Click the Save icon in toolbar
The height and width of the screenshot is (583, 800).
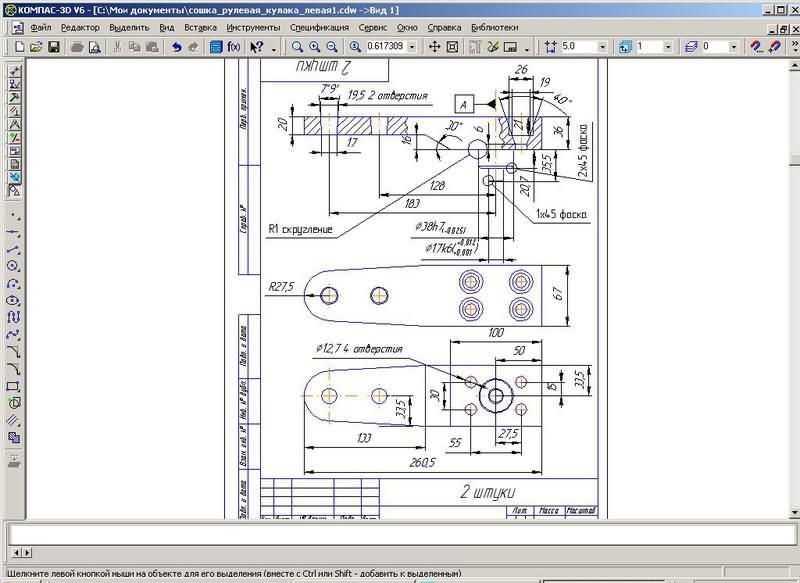(x=54, y=47)
